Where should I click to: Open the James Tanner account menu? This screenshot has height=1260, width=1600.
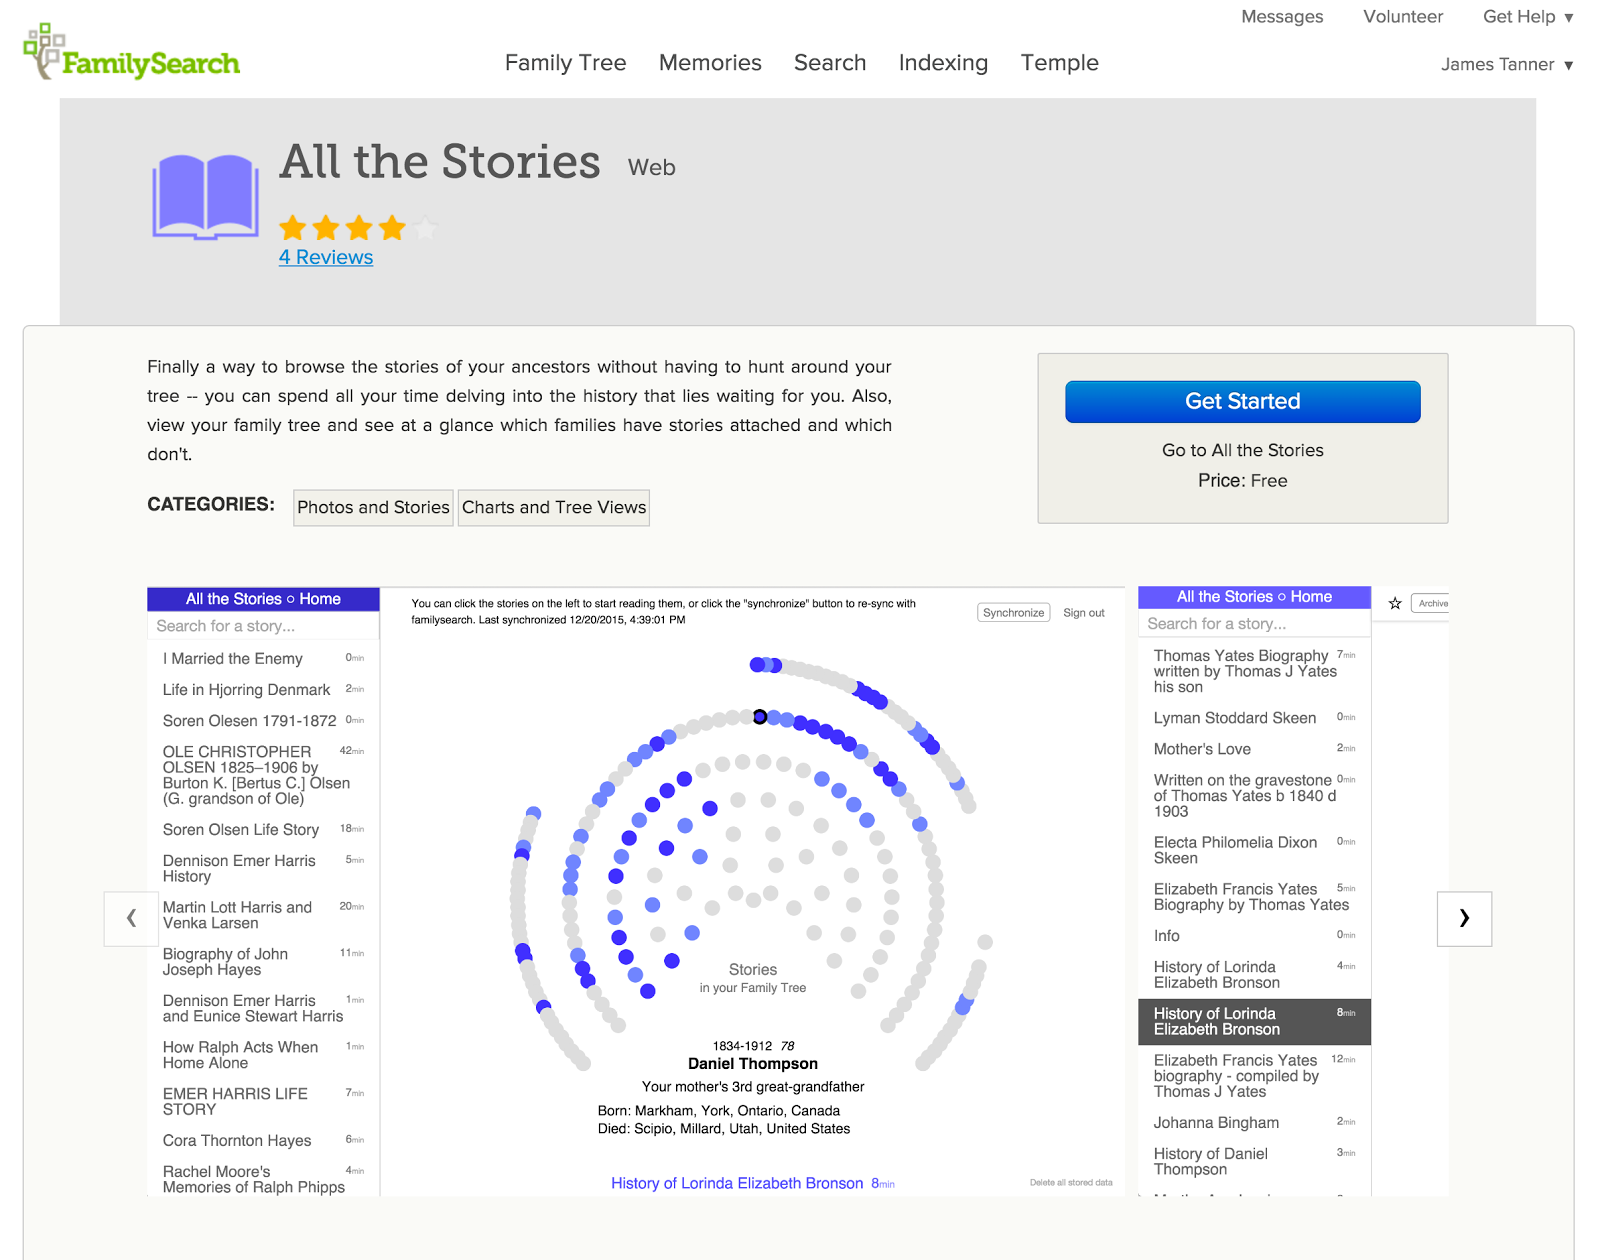click(x=1506, y=65)
